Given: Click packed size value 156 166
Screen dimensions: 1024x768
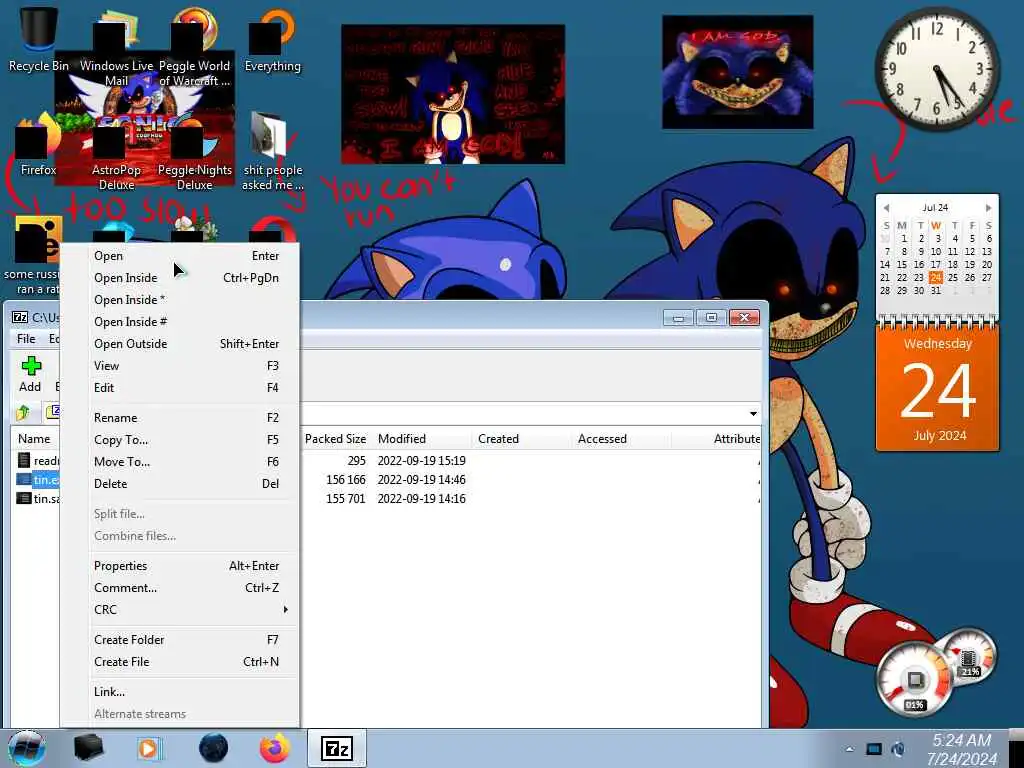Looking at the screenshot, I should click(x=345, y=479).
